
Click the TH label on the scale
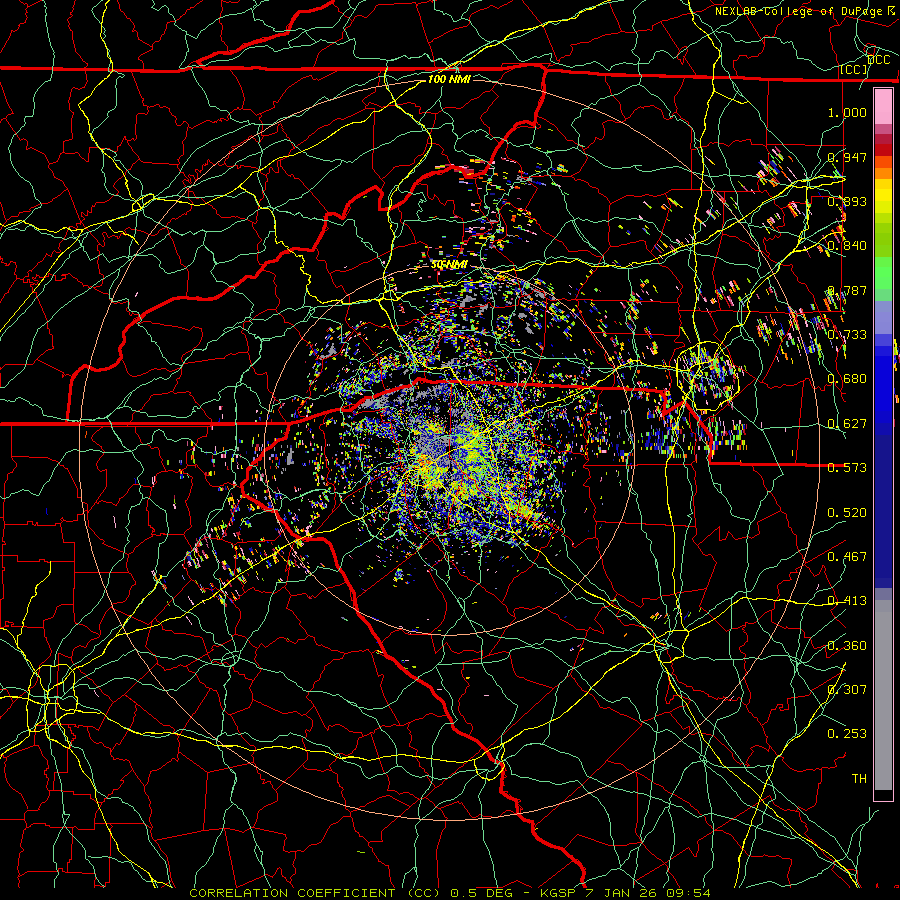pos(859,779)
